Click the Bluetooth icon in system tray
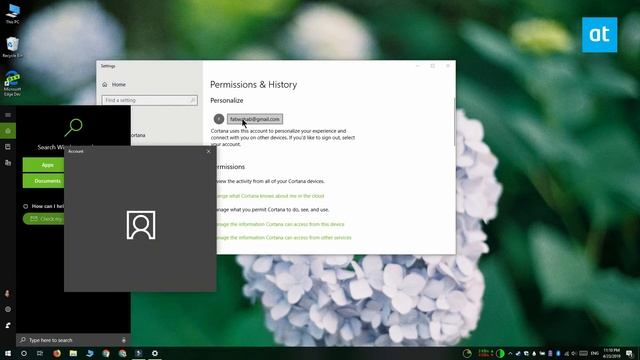 point(558,353)
